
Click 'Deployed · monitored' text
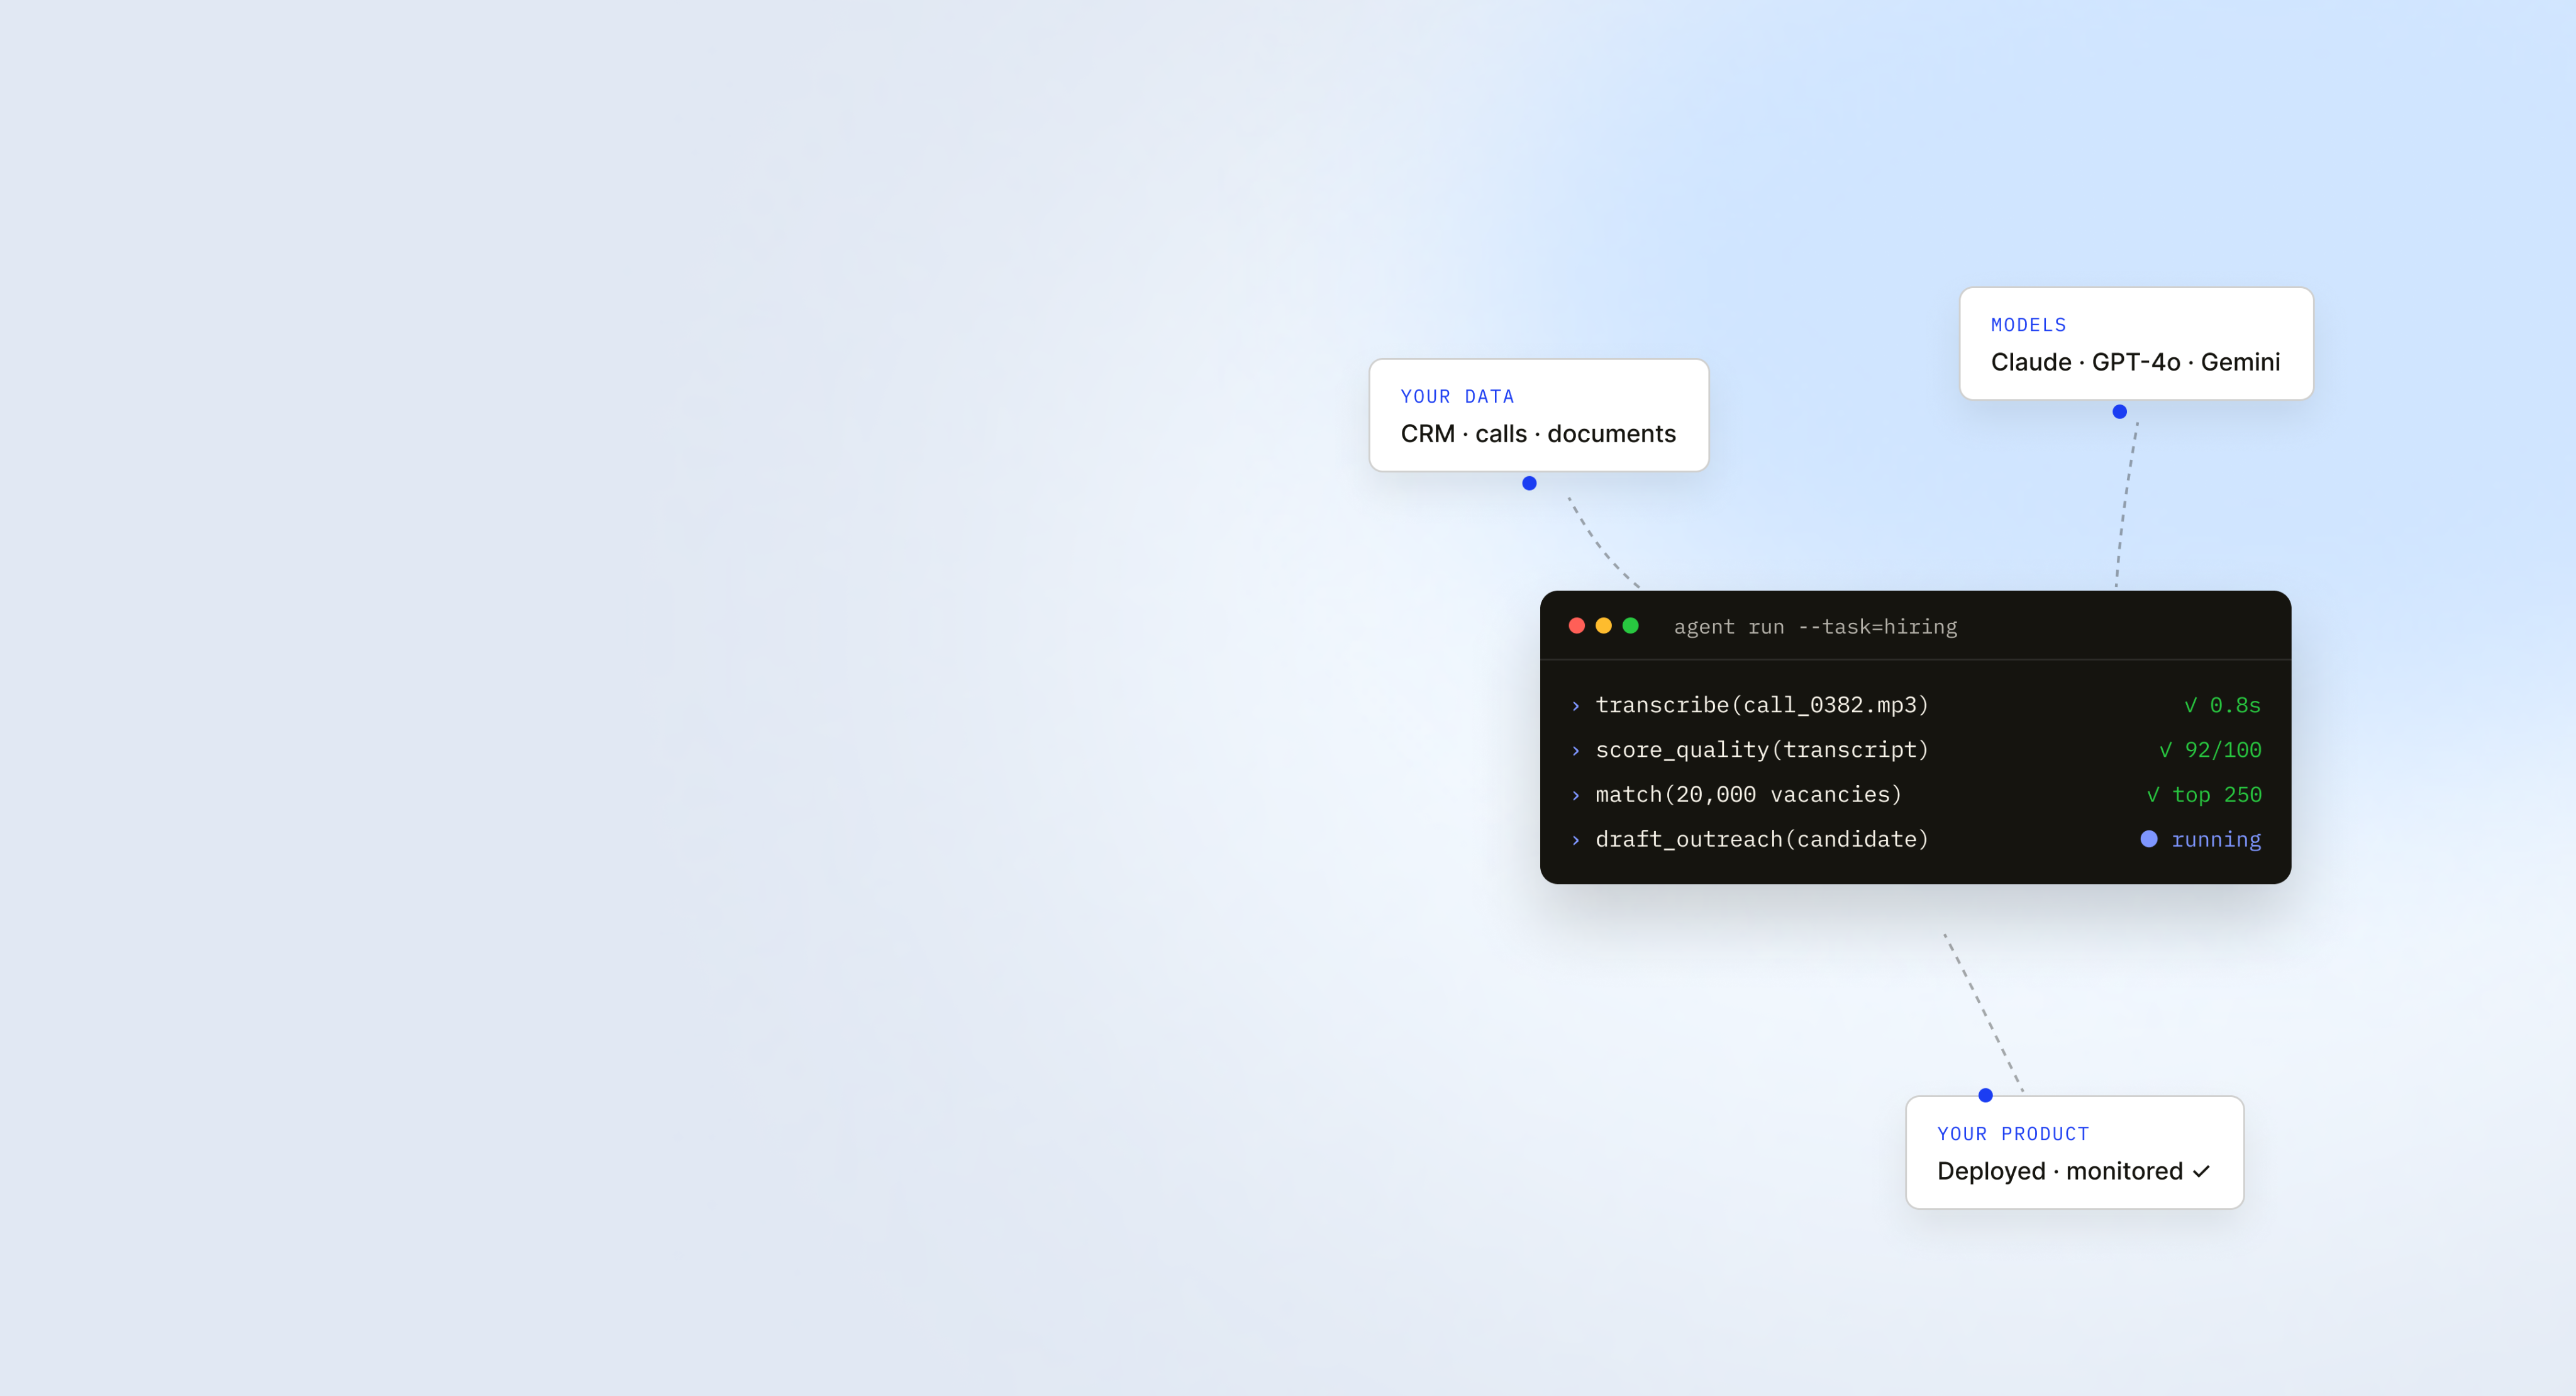(2060, 1171)
